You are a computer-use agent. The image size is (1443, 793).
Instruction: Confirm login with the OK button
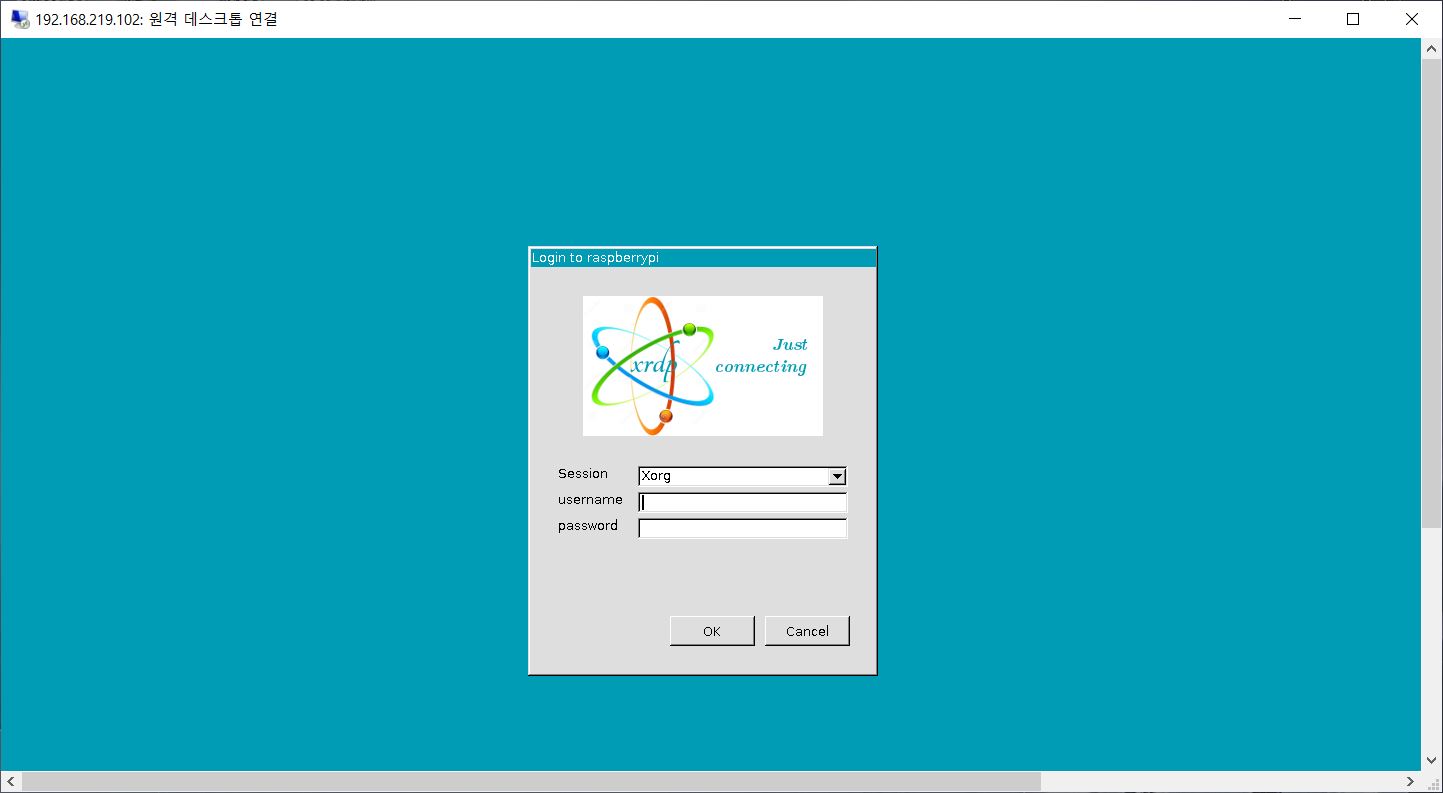(x=712, y=631)
